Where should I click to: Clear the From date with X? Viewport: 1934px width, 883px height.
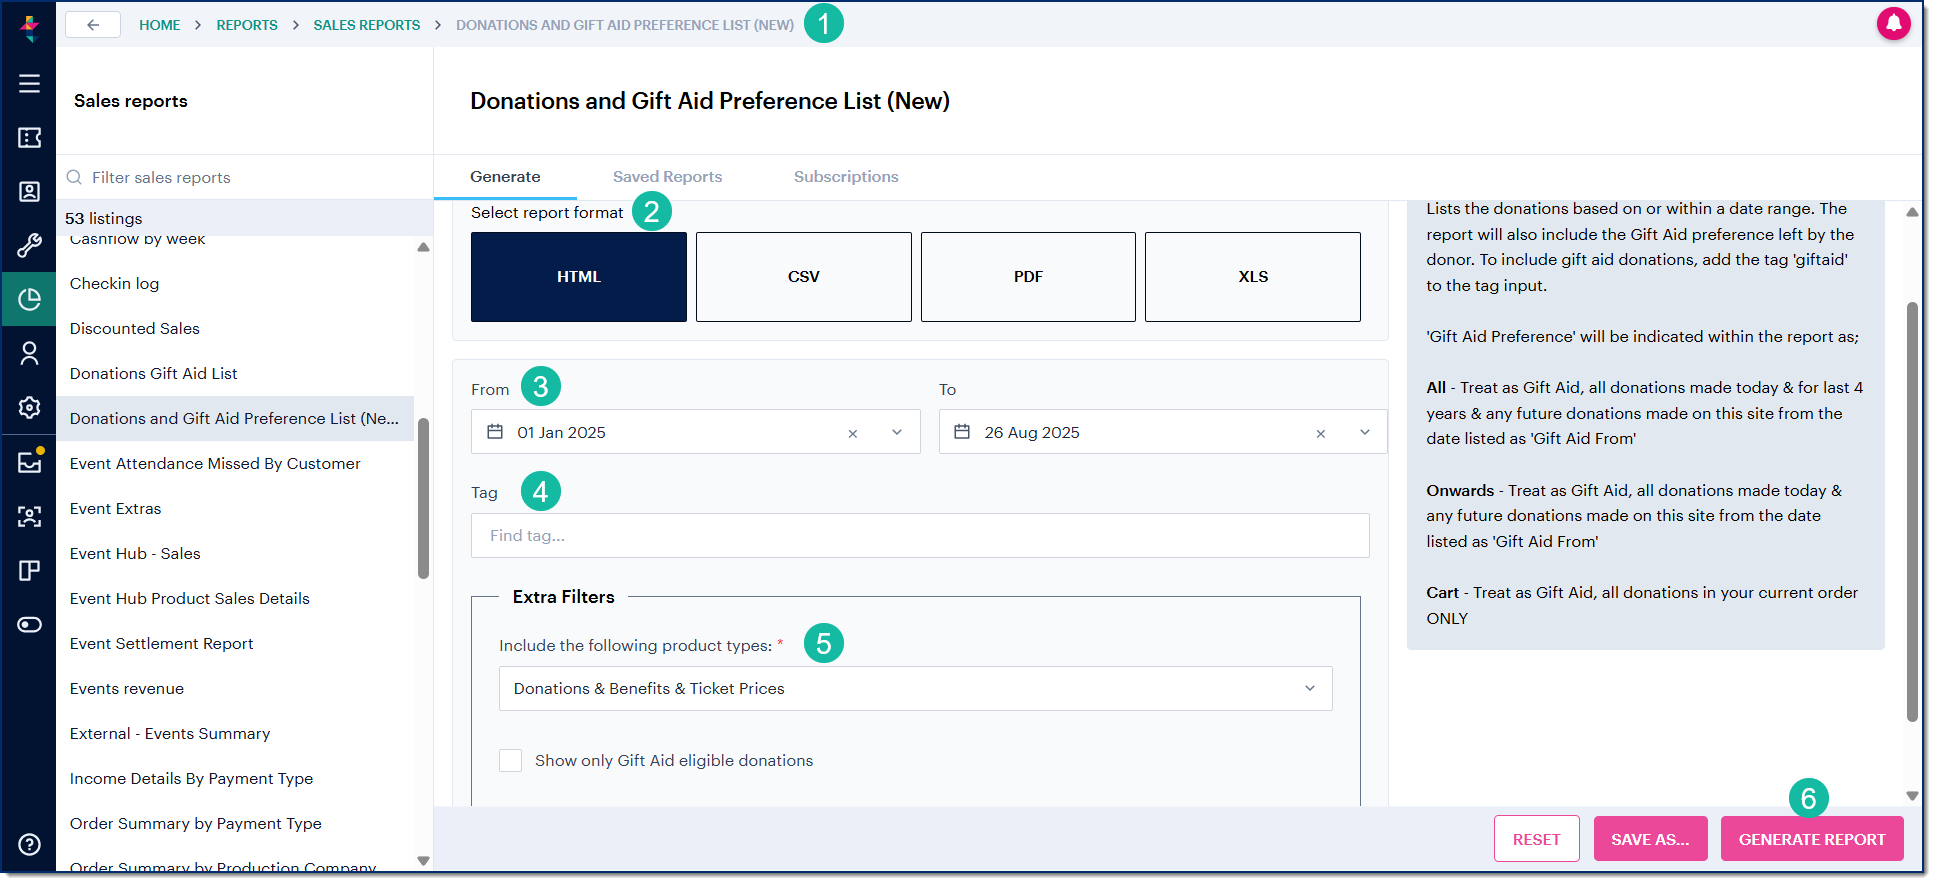click(x=852, y=433)
